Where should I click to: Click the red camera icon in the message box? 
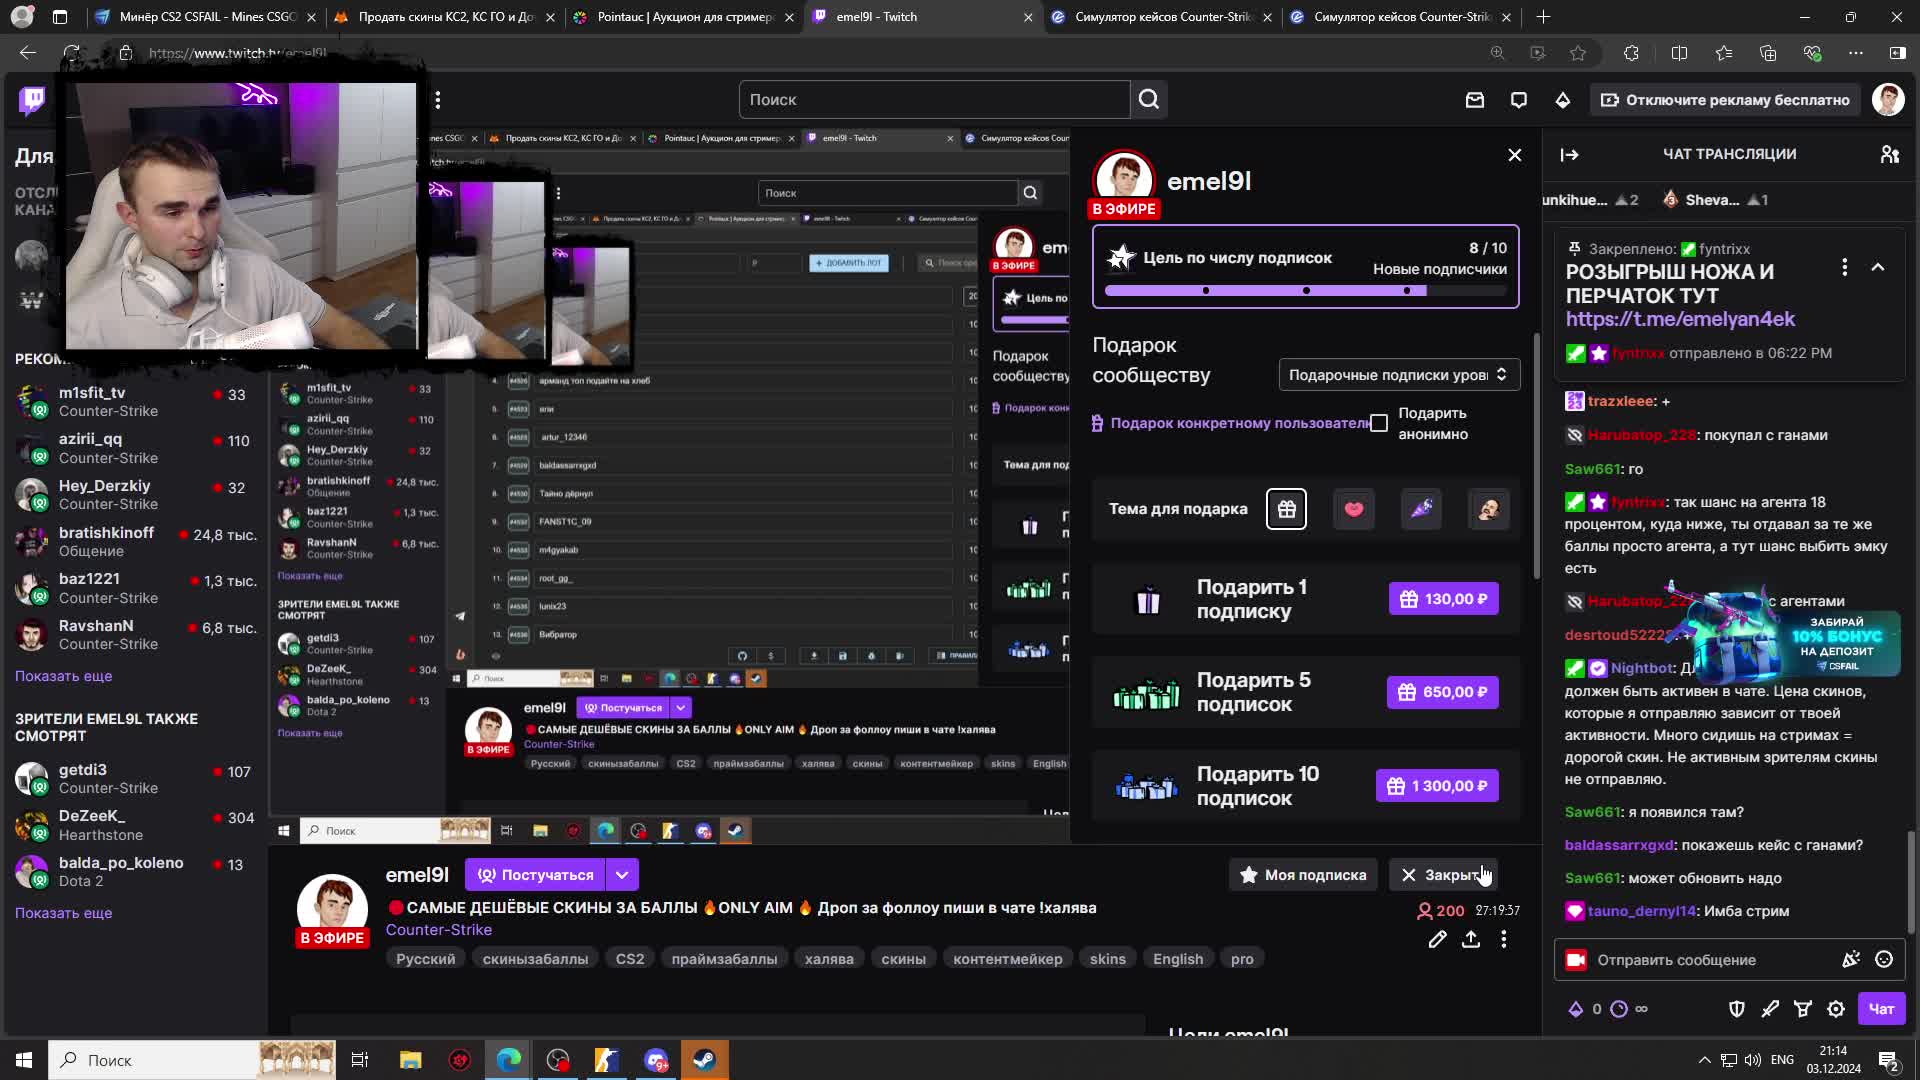click(x=1576, y=960)
